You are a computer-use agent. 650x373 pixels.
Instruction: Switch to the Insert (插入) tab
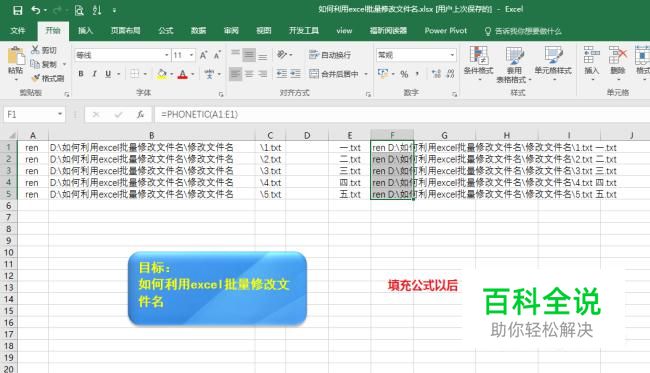pyautogui.click(x=85, y=31)
